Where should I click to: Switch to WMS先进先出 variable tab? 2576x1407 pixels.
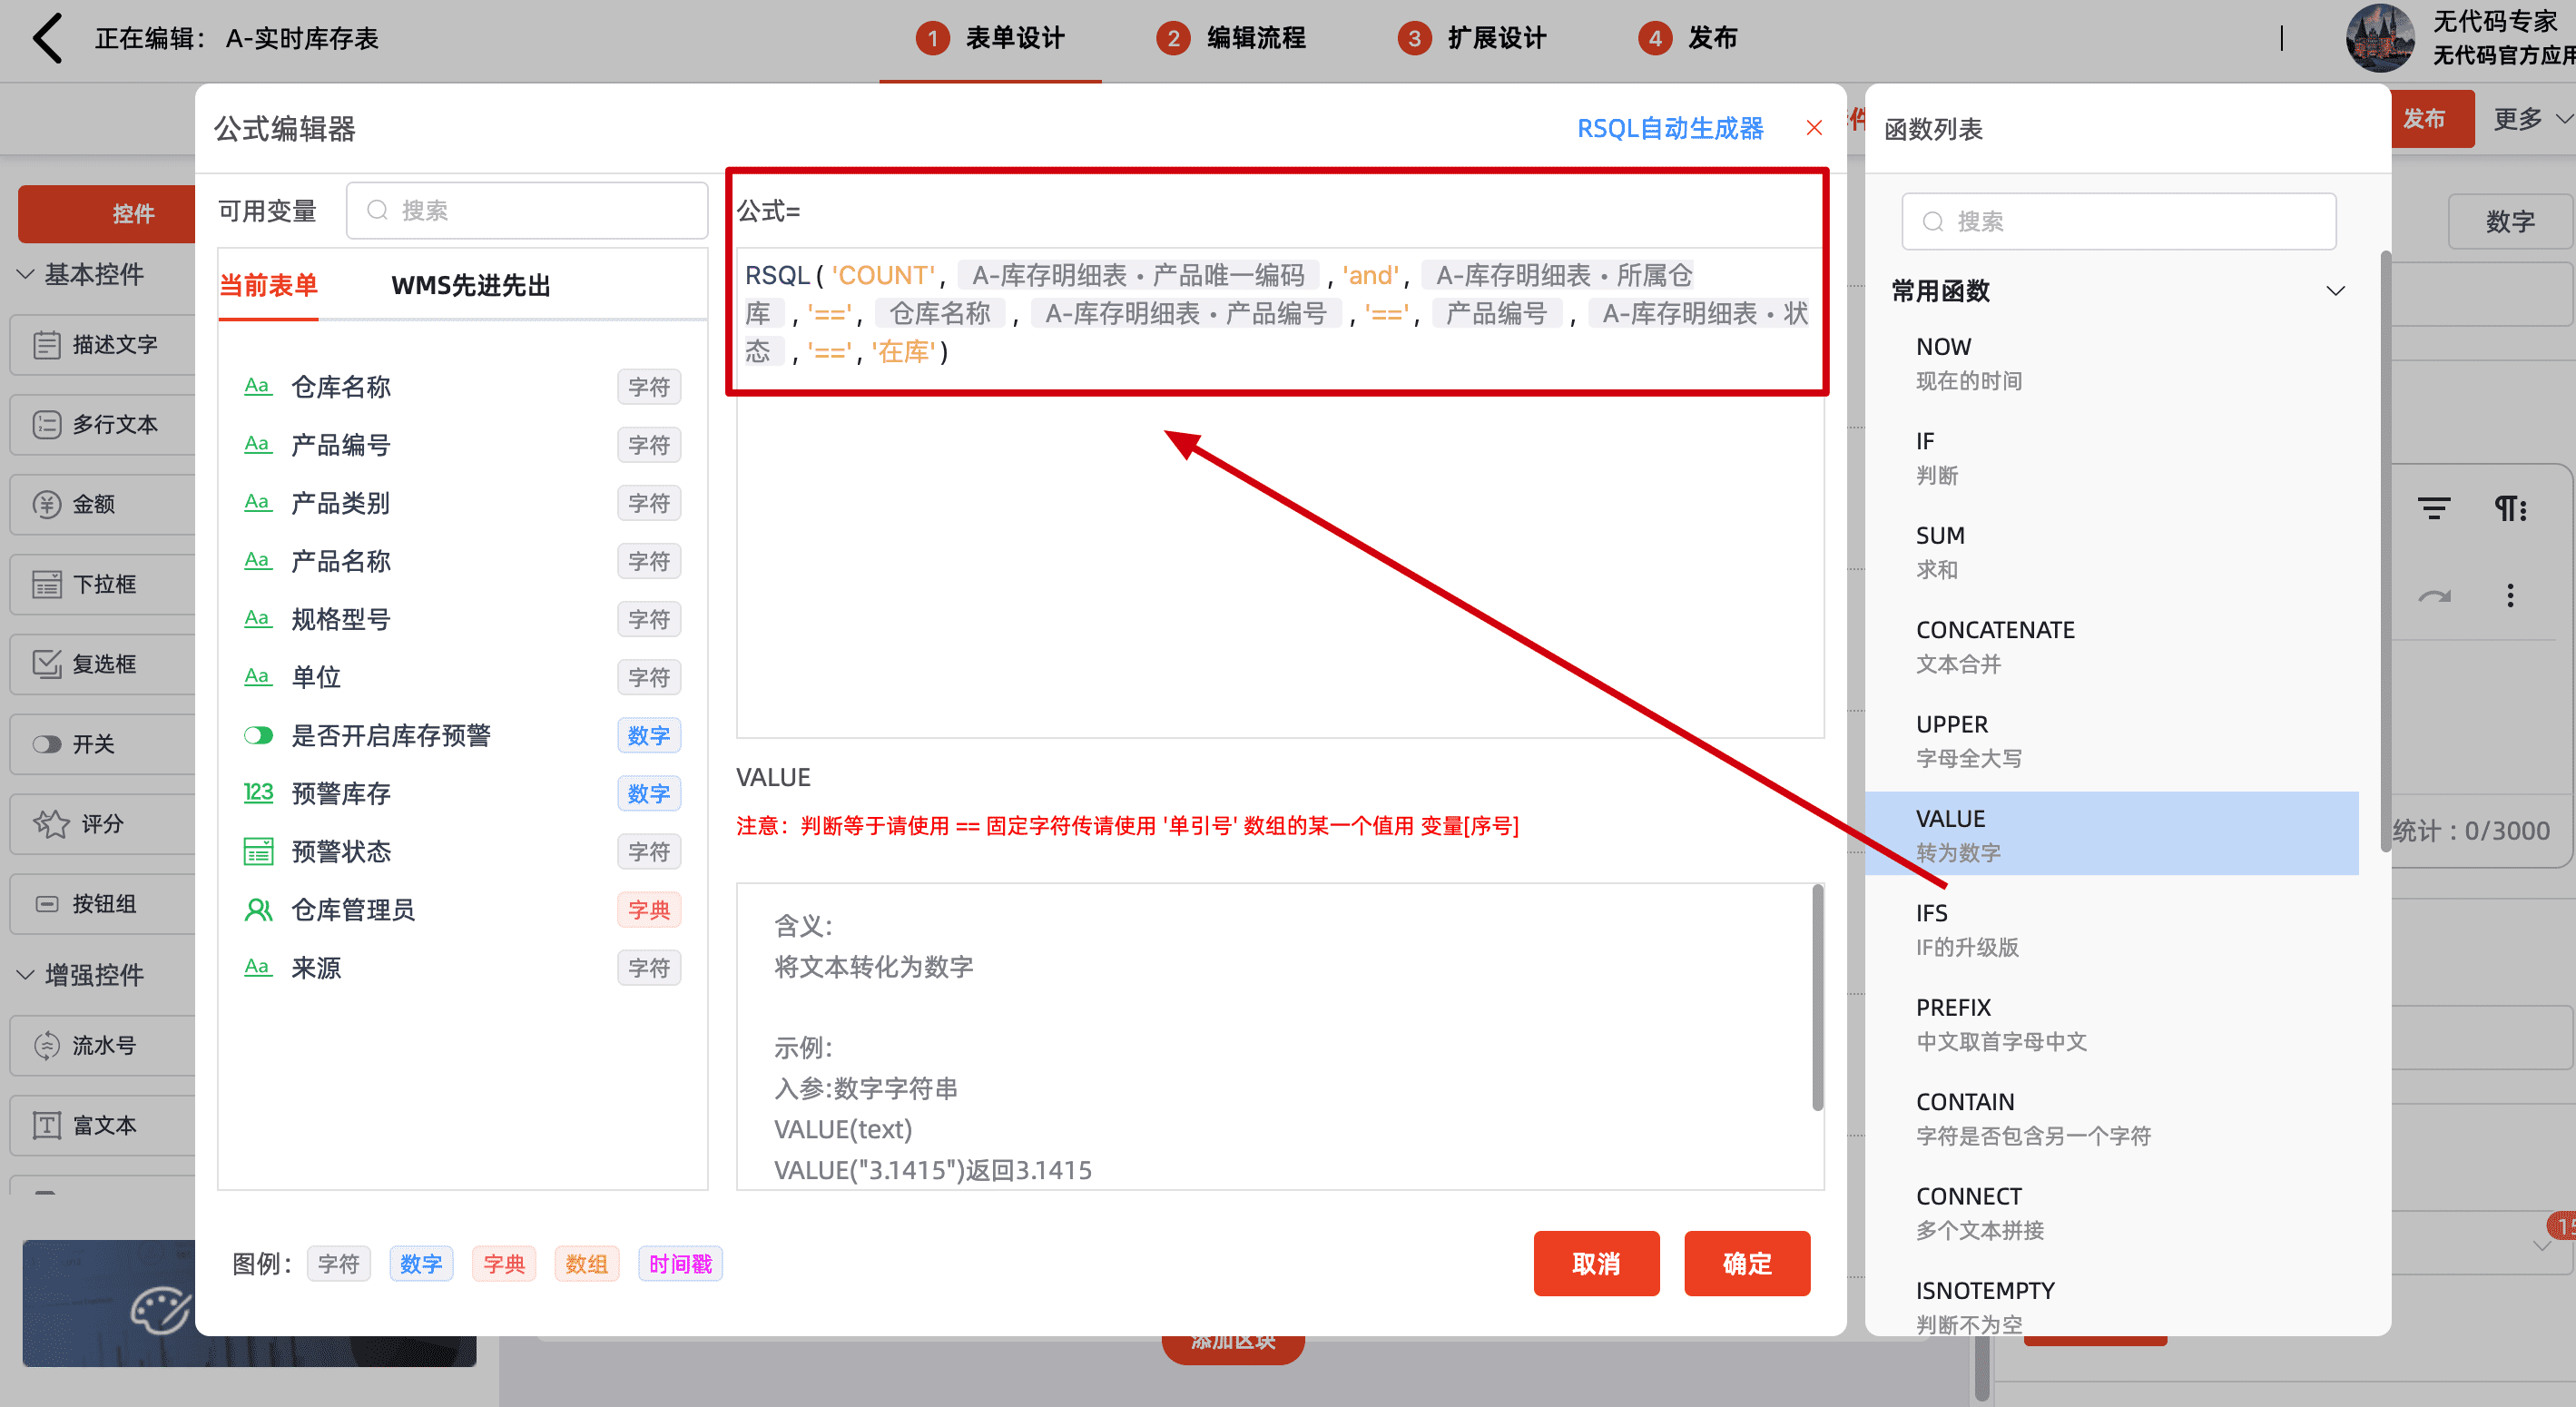pos(470,286)
